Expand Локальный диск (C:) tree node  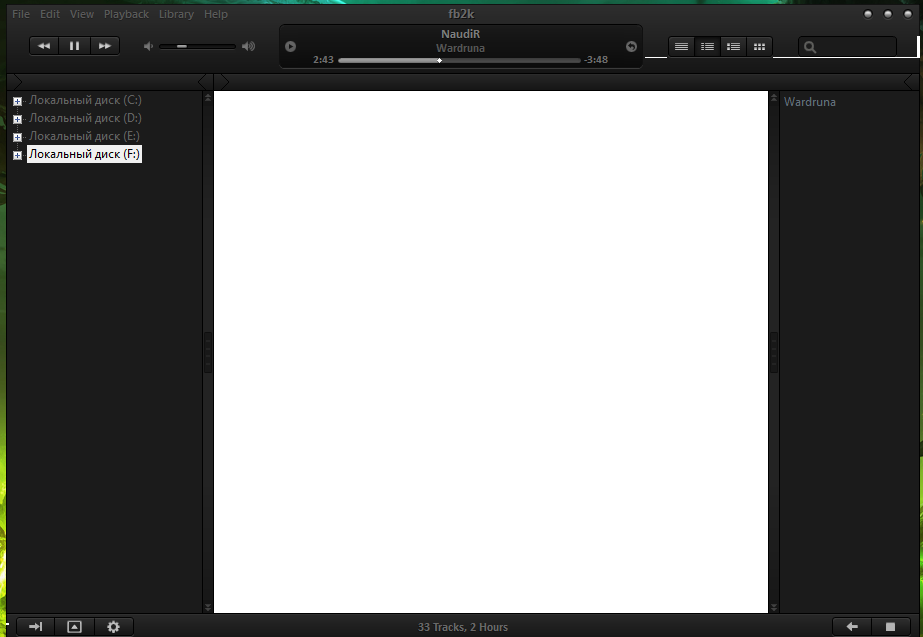pos(17,101)
